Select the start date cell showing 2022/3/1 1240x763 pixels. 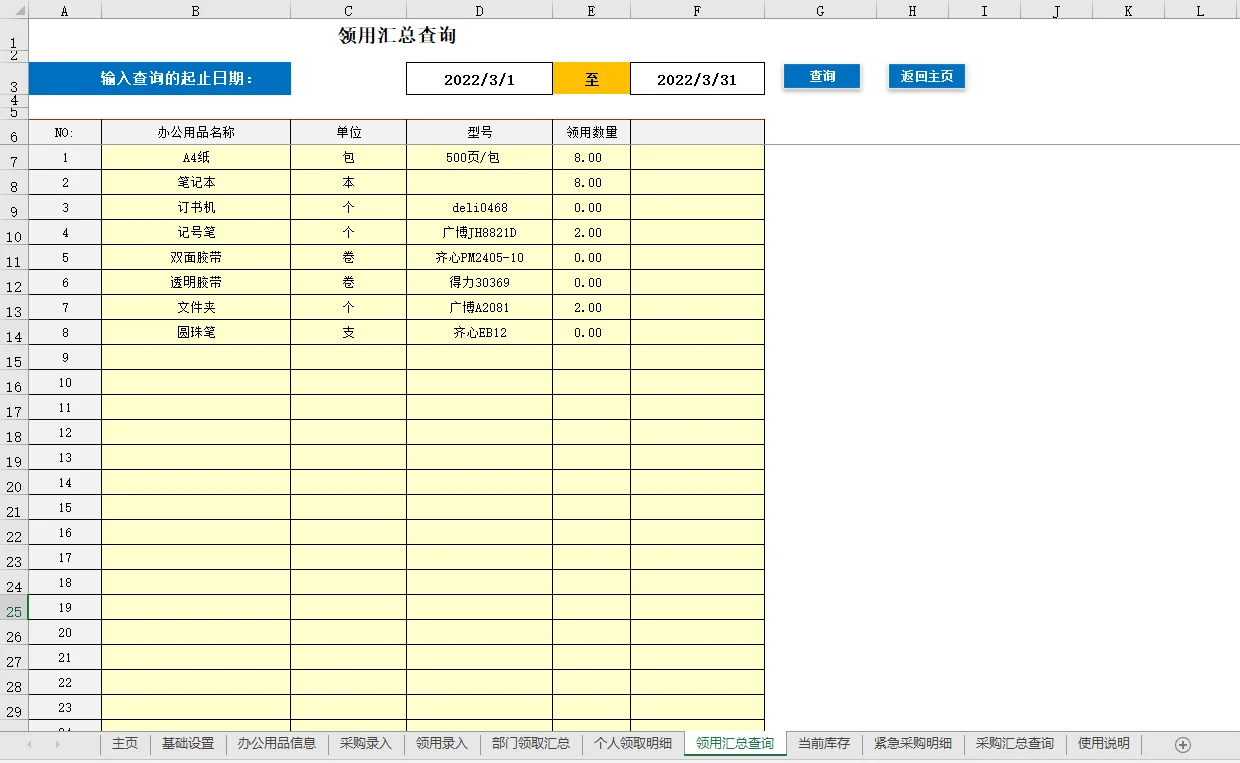click(x=479, y=77)
